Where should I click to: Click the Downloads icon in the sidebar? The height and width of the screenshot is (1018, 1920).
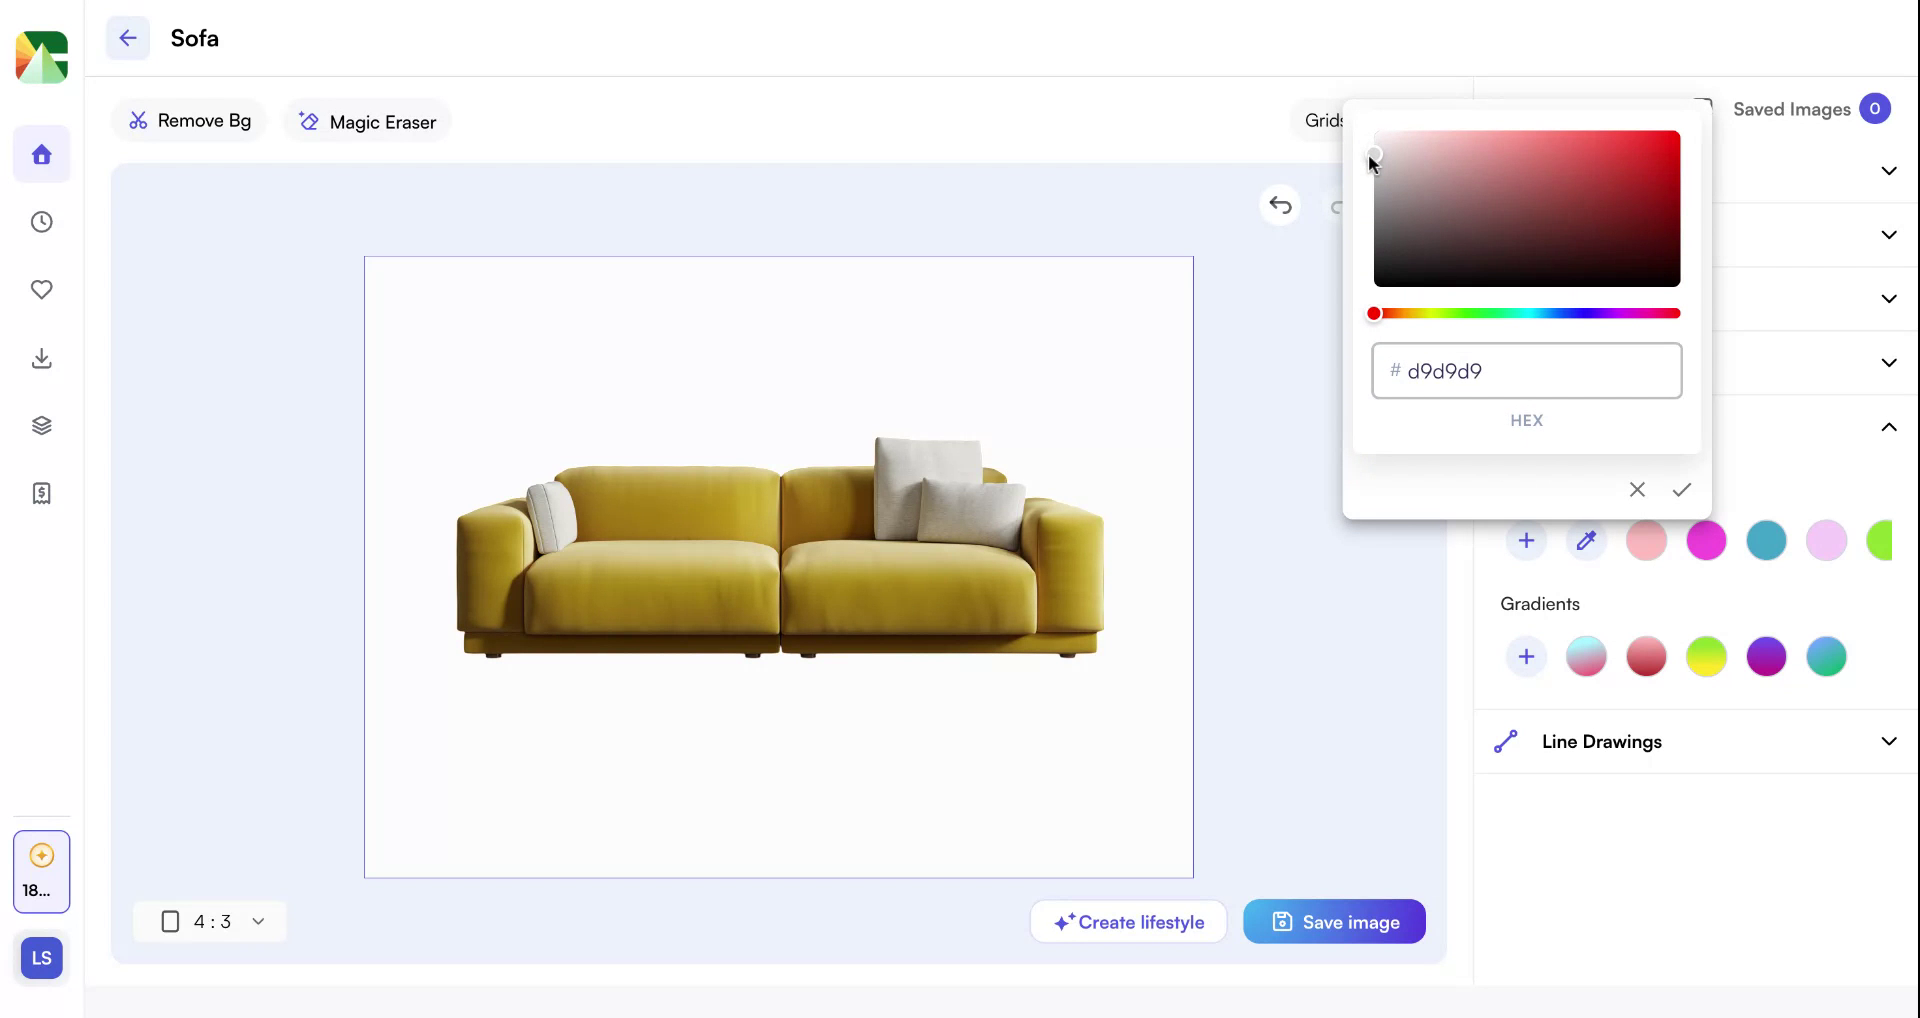(41, 358)
